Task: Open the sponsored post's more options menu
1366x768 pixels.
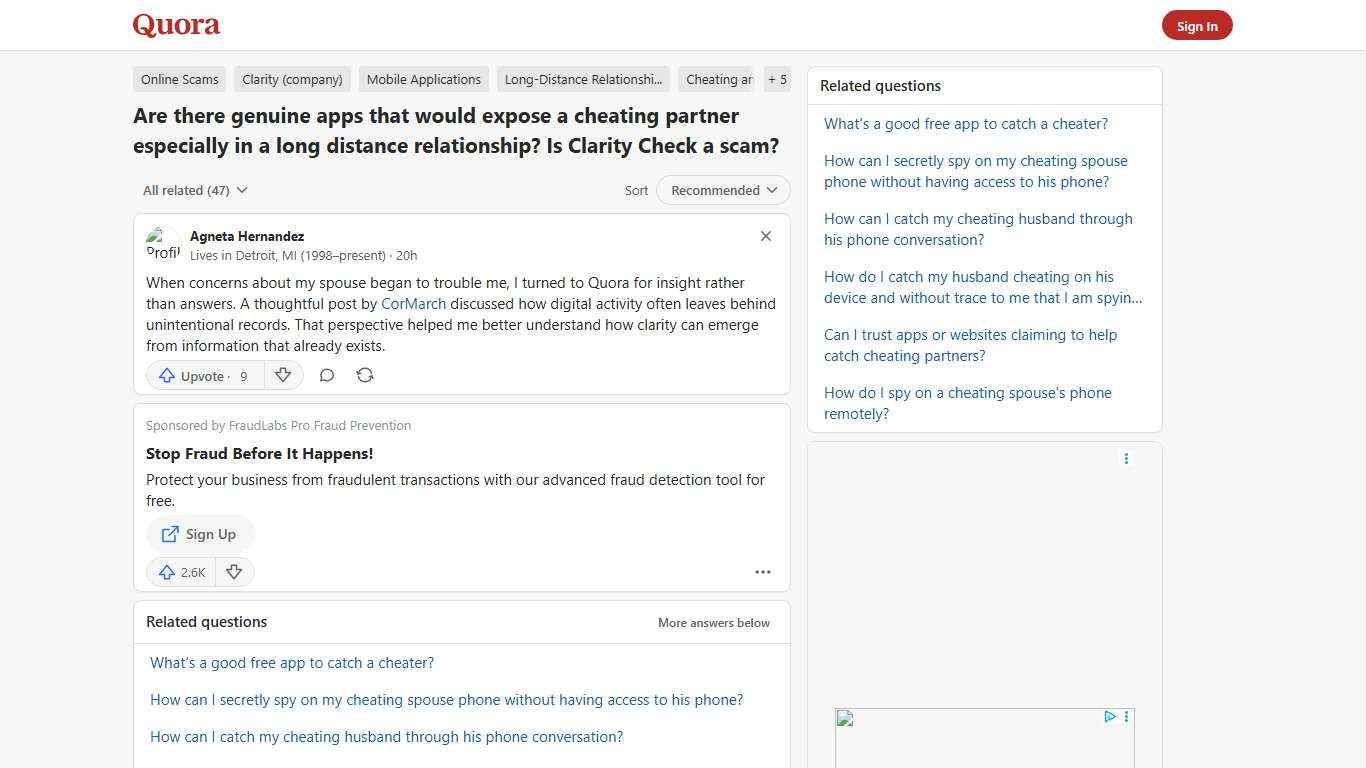Action: (763, 572)
